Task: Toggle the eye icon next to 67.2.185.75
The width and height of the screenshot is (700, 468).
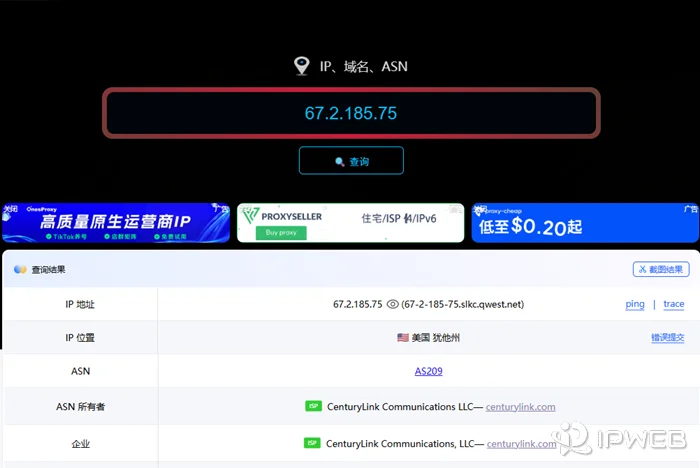Action: pos(392,304)
